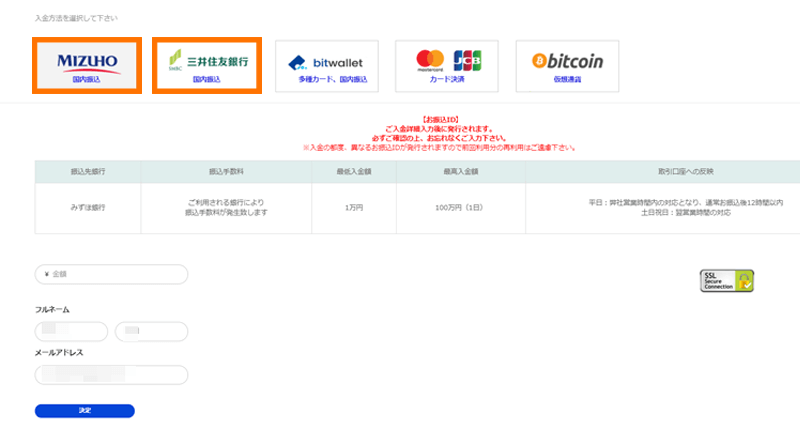Click the blue 決定 submit button
Screen dimensions: 800x435
85,411
